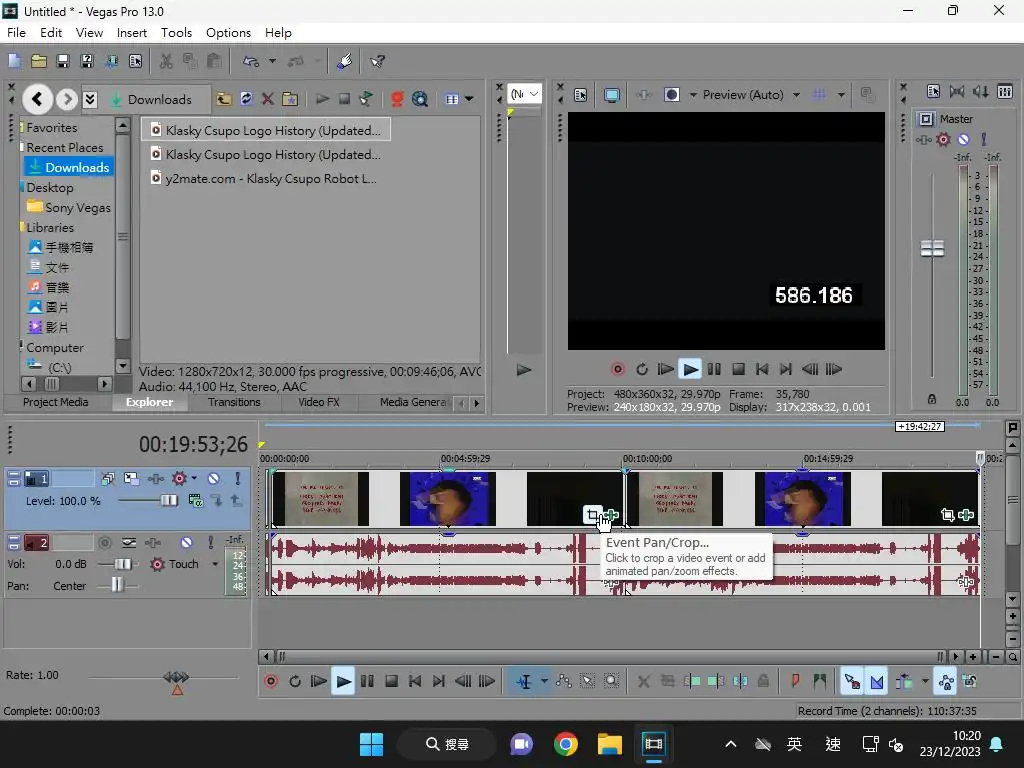Open the Edit tool dropdown arrow
The image size is (1024, 768).
(544, 682)
